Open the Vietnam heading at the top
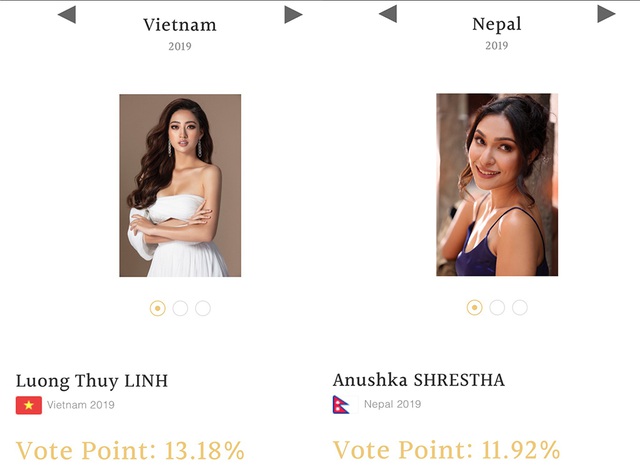 point(180,24)
